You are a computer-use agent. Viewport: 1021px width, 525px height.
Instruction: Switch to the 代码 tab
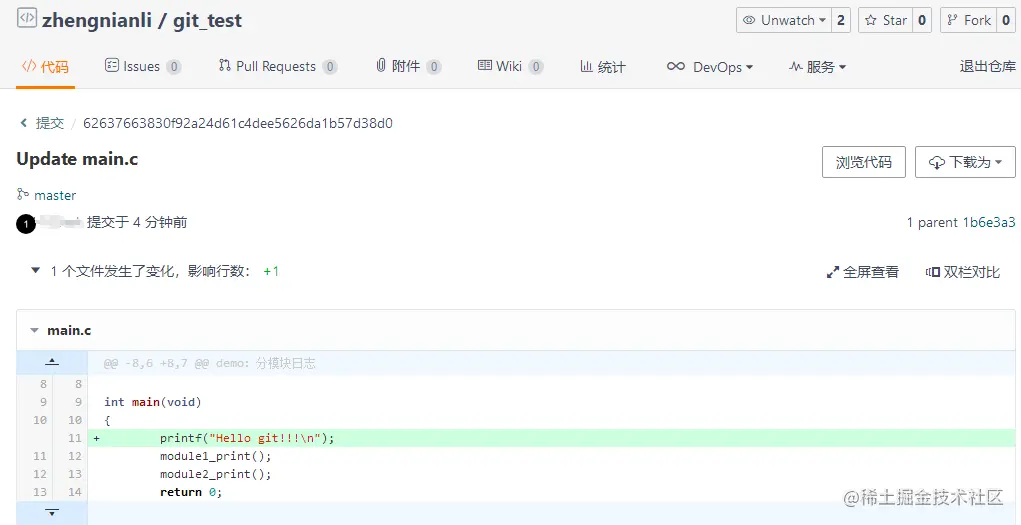[x=45, y=66]
